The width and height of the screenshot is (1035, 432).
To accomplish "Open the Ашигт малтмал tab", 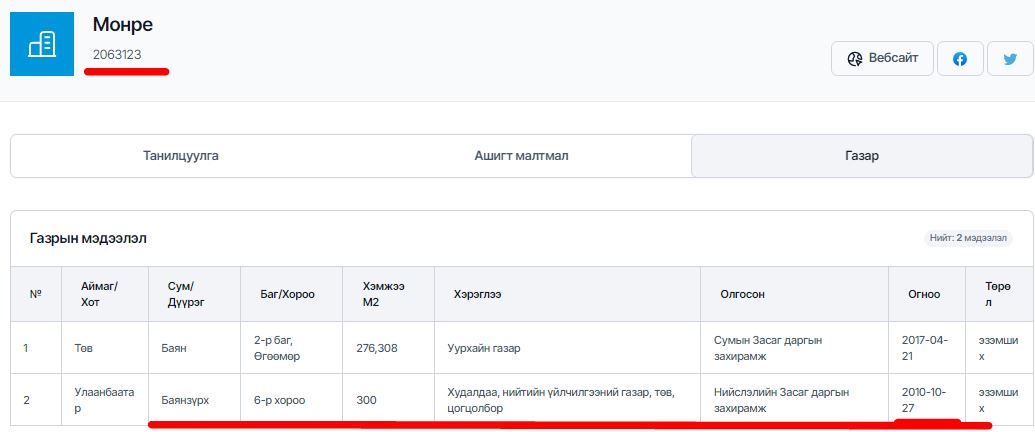I will (x=520, y=156).
